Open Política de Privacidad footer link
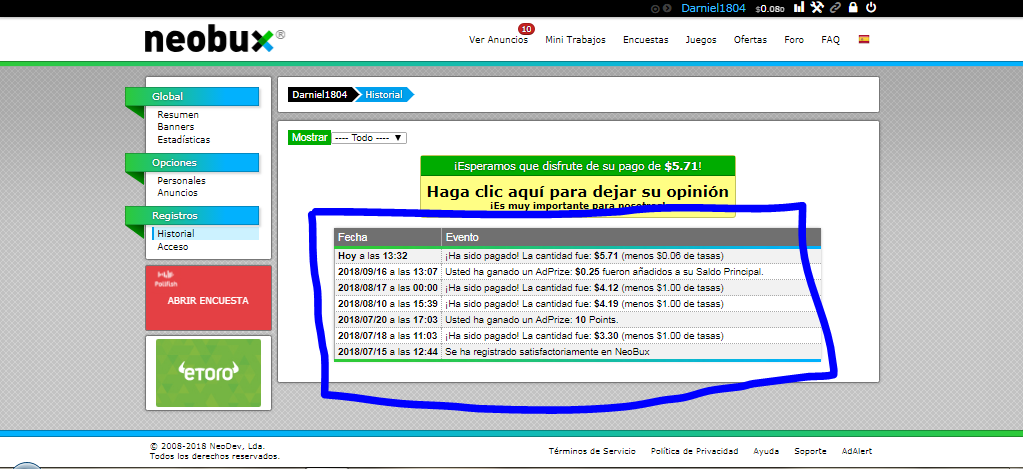This screenshot has width=1023, height=469. coord(694,451)
